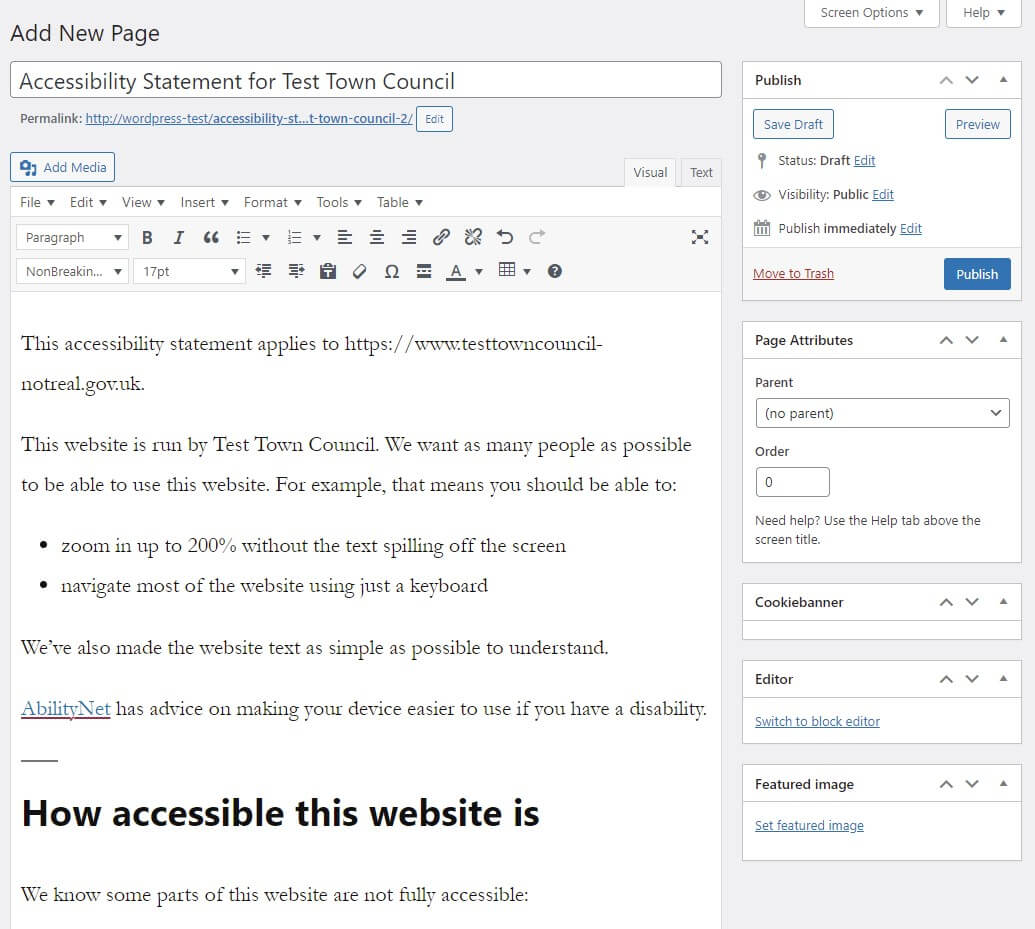Click Set featured image link

pos(809,825)
